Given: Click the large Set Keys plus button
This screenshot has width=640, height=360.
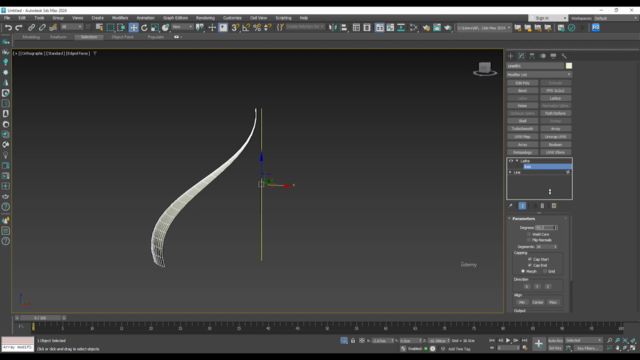Looking at the screenshot, I should coord(539,344).
